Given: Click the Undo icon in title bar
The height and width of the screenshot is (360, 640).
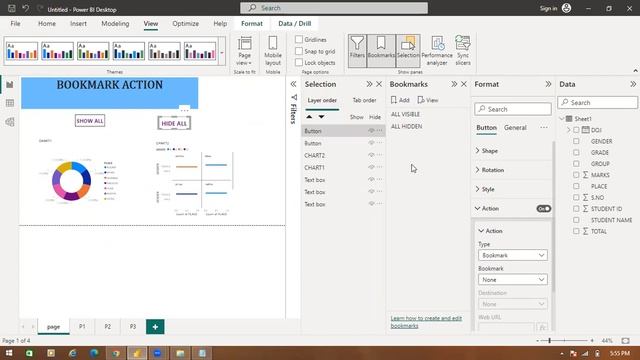Looking at the screenshot, I should click(x=26, y=8).
